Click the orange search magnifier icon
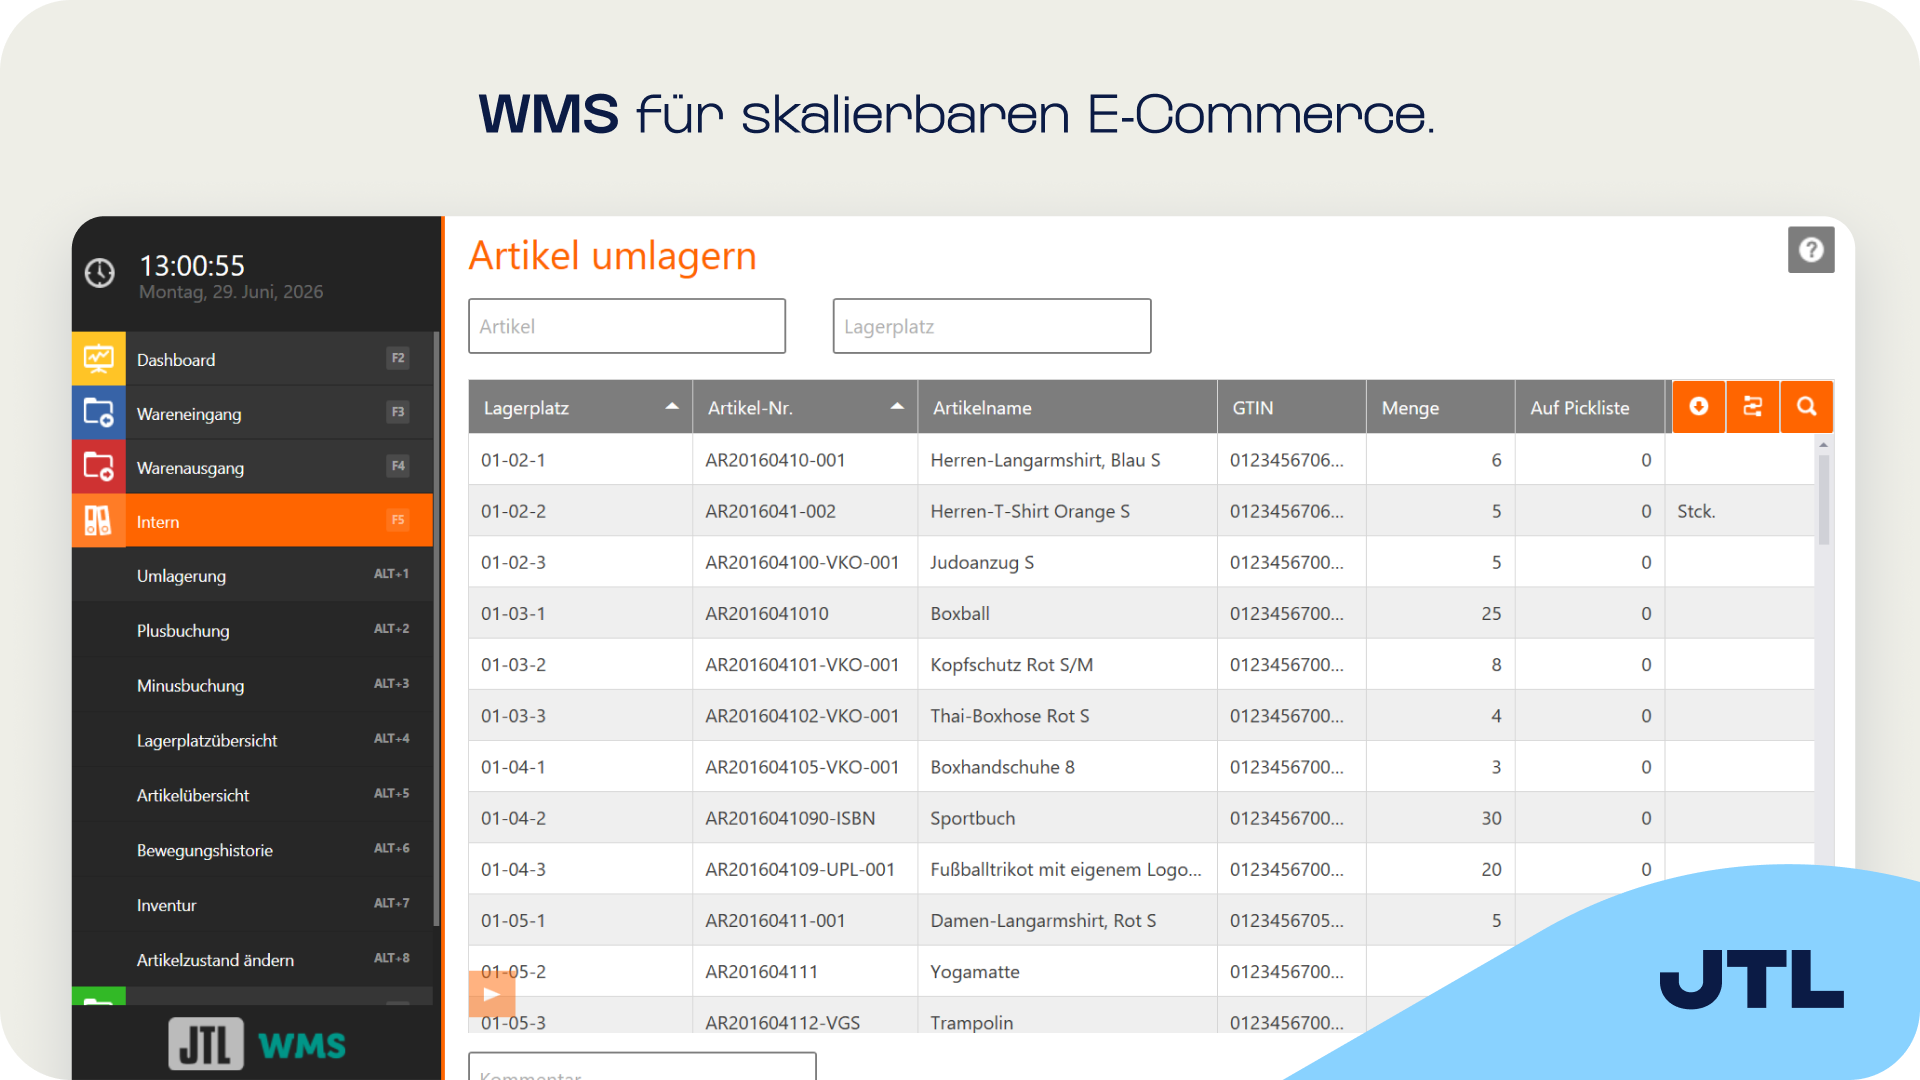This screenshot has width=1920, height=1080. [x=1807, y=407]
